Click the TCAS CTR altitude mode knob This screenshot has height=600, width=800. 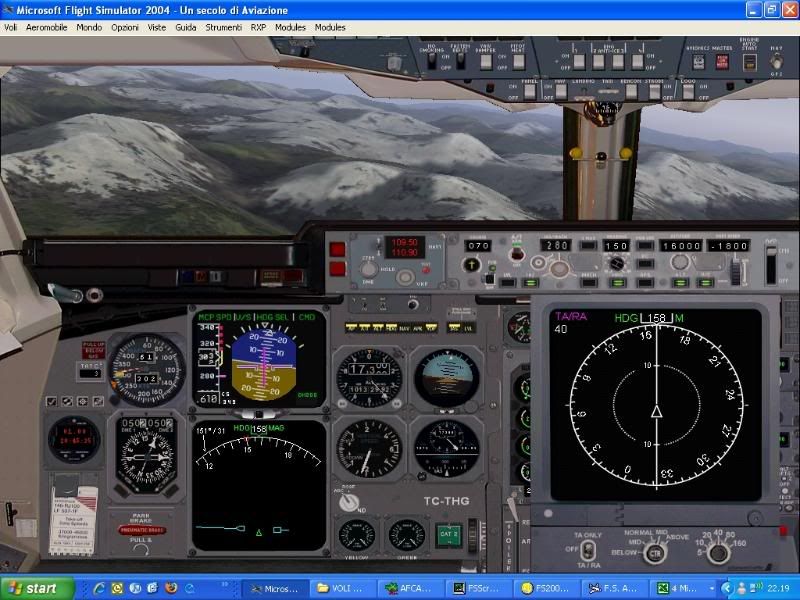click(655, 553)
